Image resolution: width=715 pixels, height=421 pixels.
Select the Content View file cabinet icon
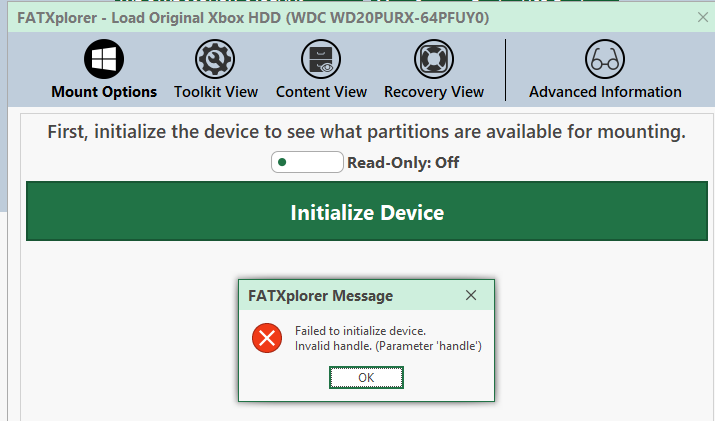click(x=321, y=59)
